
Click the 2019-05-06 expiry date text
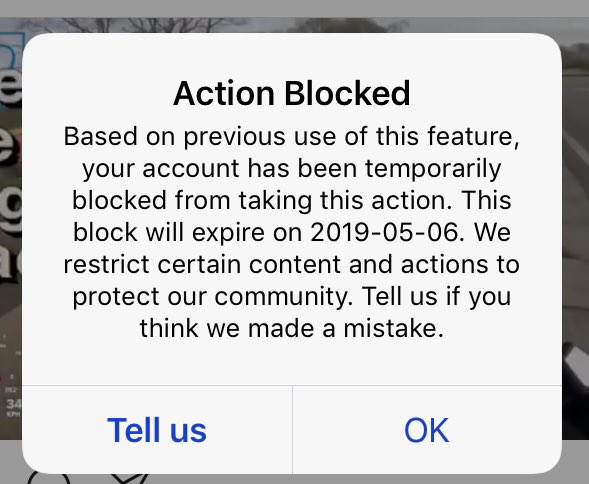coord(385,232)
